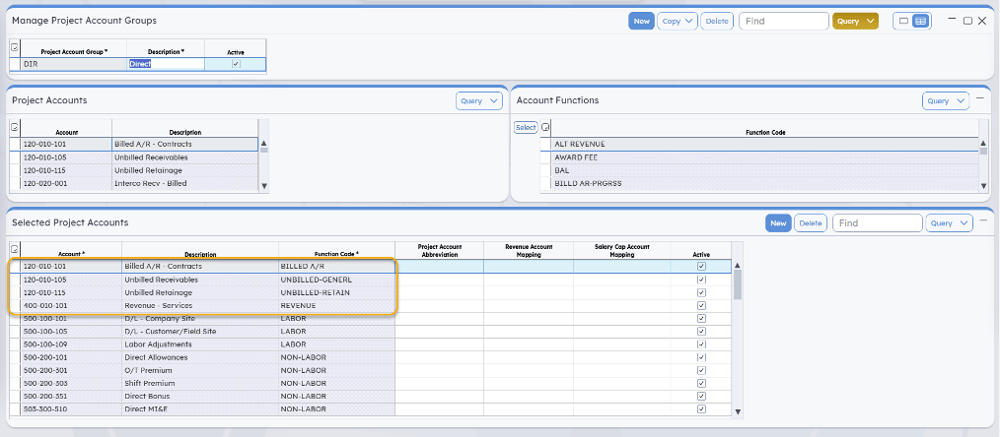Select Direct Bonus description cell
The width and height of the screenshot is (1000, 437).
(x=200, y=396)
